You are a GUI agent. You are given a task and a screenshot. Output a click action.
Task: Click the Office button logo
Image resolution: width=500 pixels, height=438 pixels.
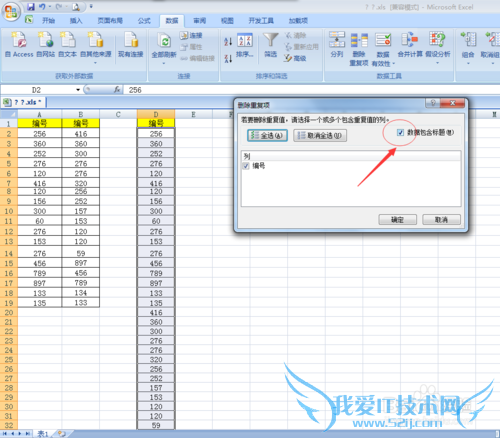tap(11, 12)
